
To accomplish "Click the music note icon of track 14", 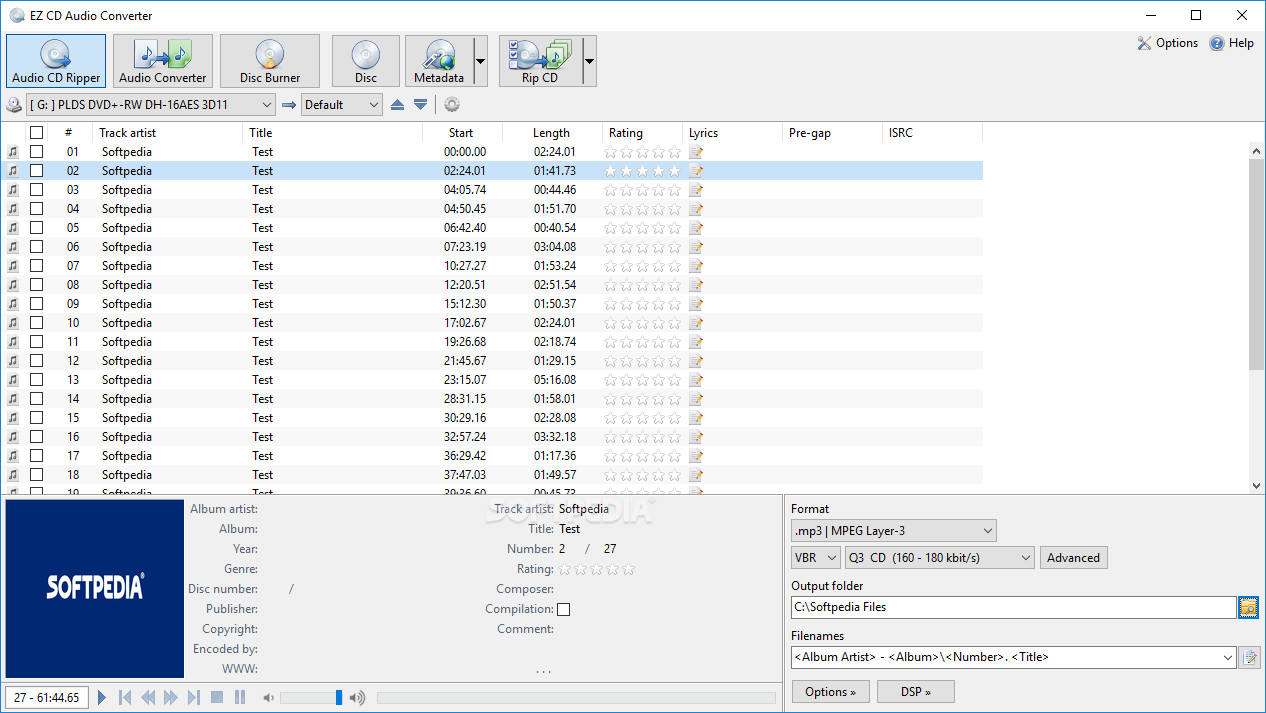I will 13,399.
